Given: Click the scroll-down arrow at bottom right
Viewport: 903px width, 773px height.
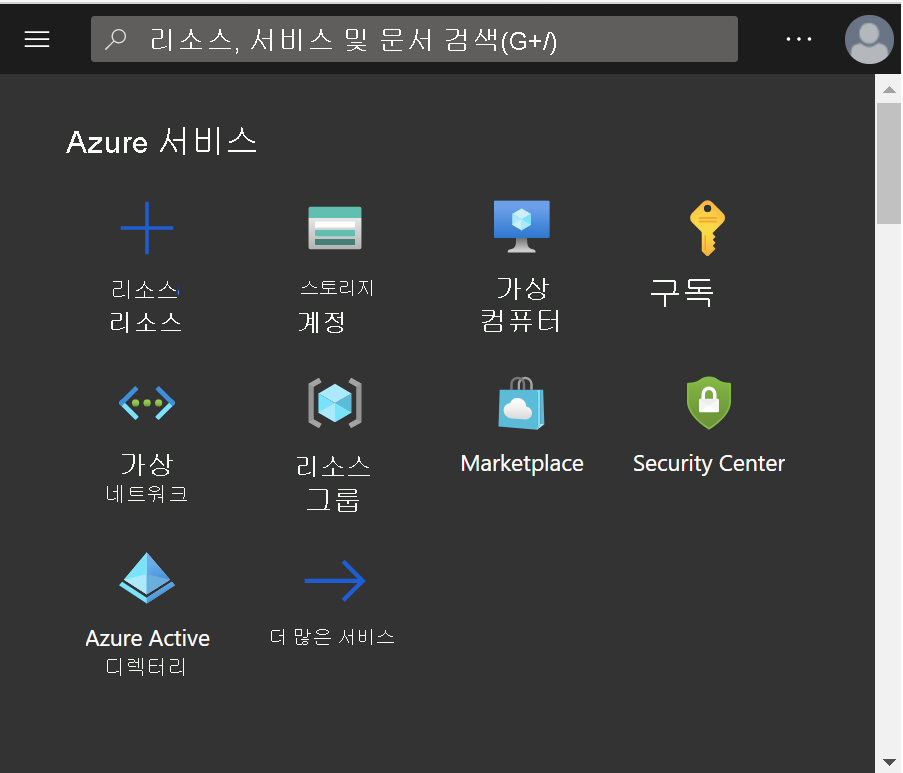Looking at the screenshot, I should (888, 760).
